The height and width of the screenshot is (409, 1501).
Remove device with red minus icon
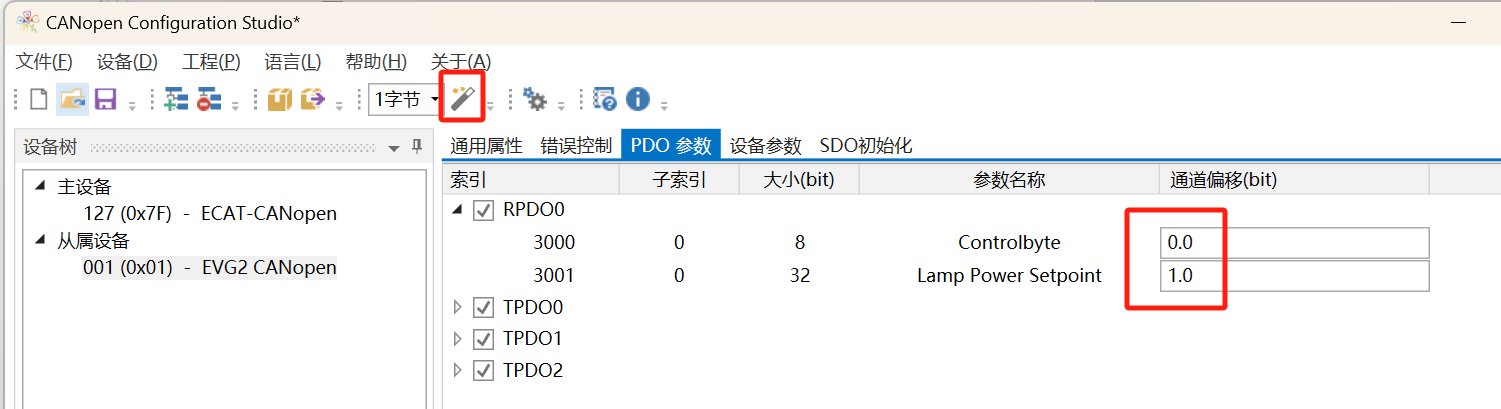[208, 99]
